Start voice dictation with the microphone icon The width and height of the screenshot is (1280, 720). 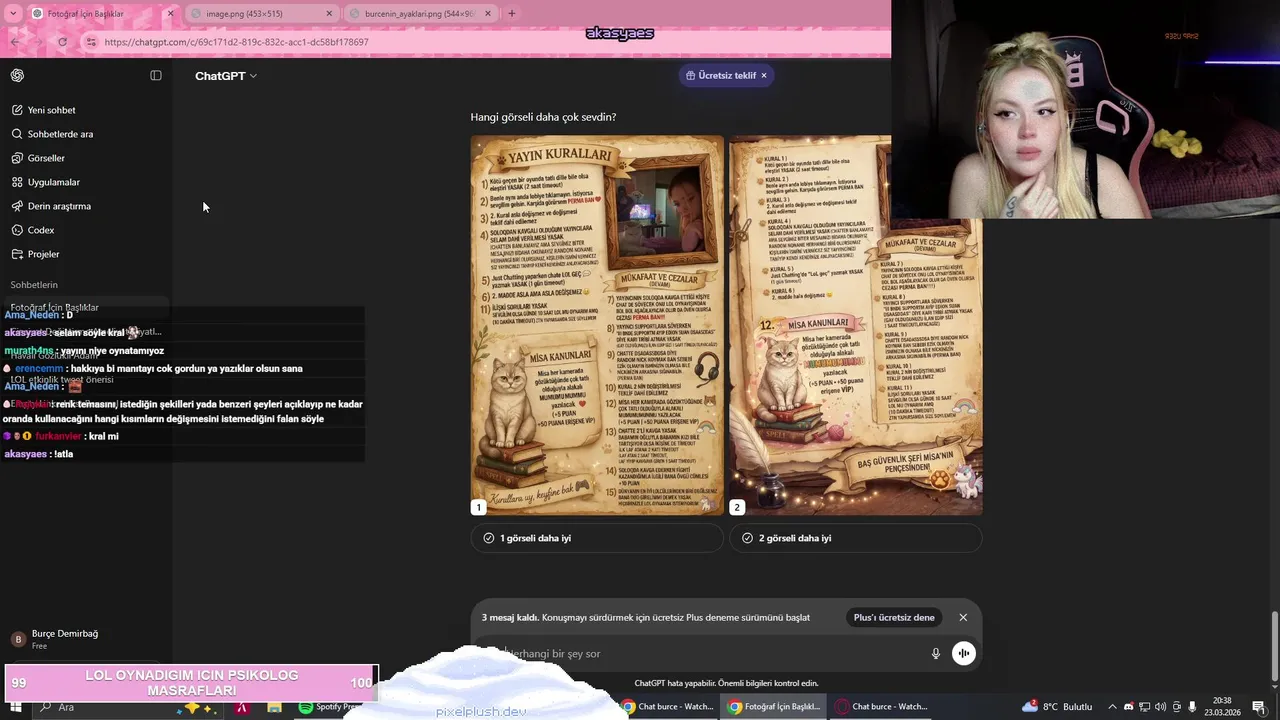point(936,653)
